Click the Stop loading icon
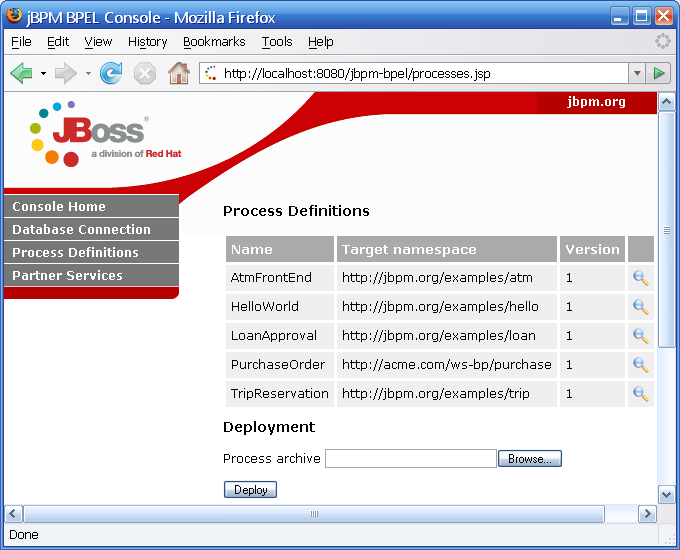 [x=144, y=73]
